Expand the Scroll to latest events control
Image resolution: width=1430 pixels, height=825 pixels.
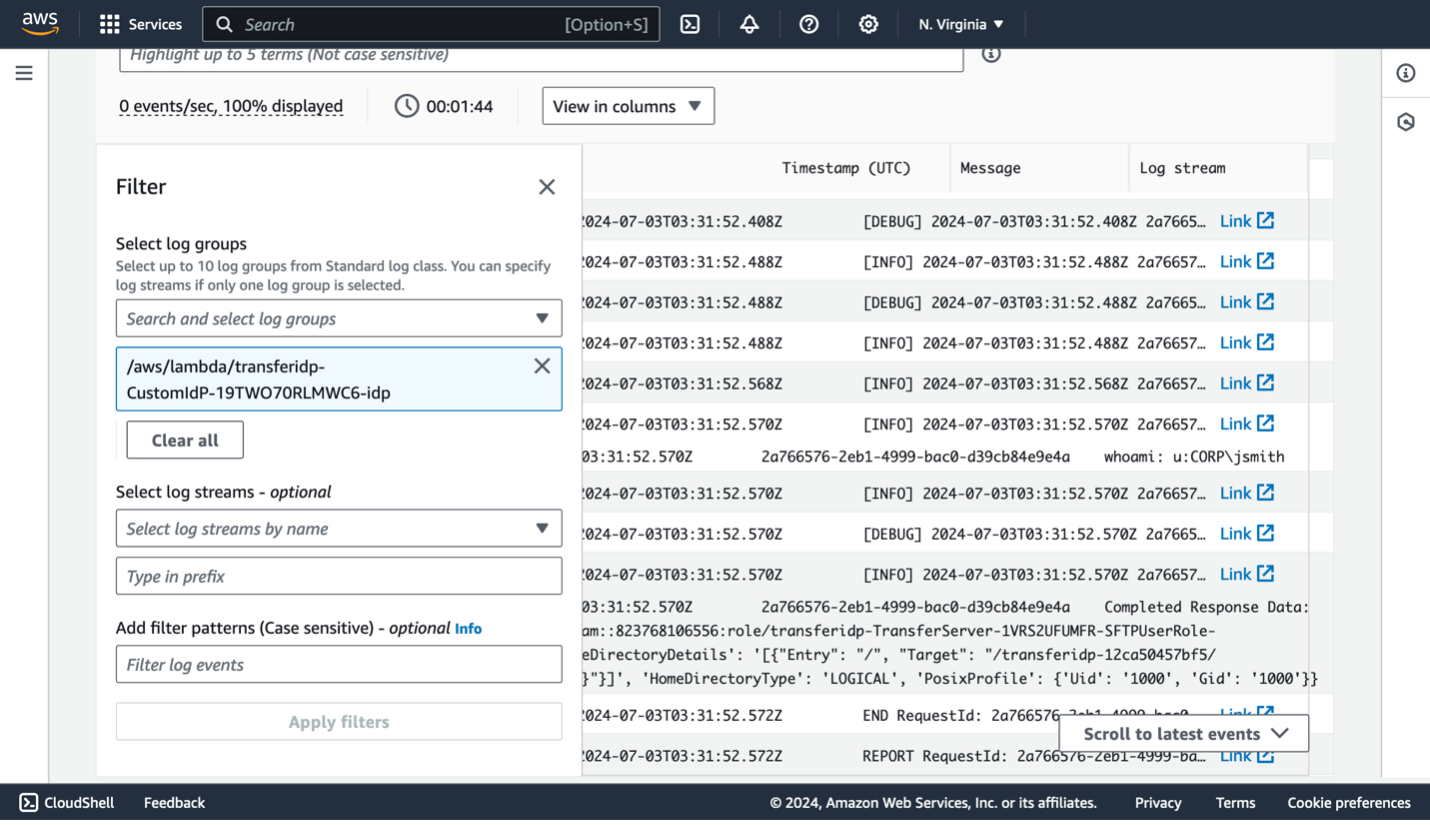click(1182, 733)
